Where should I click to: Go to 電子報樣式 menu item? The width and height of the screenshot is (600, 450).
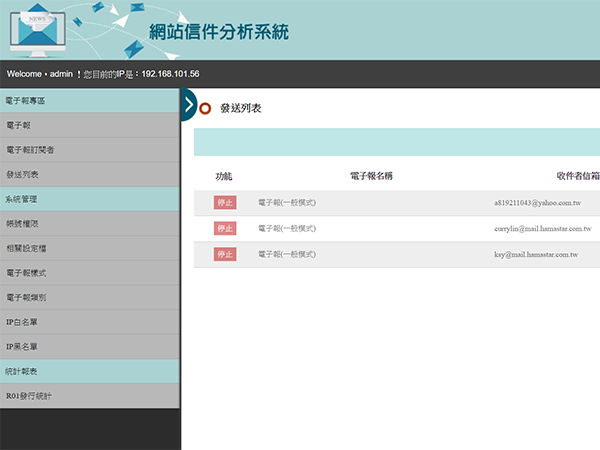click(x=90, y=273)
